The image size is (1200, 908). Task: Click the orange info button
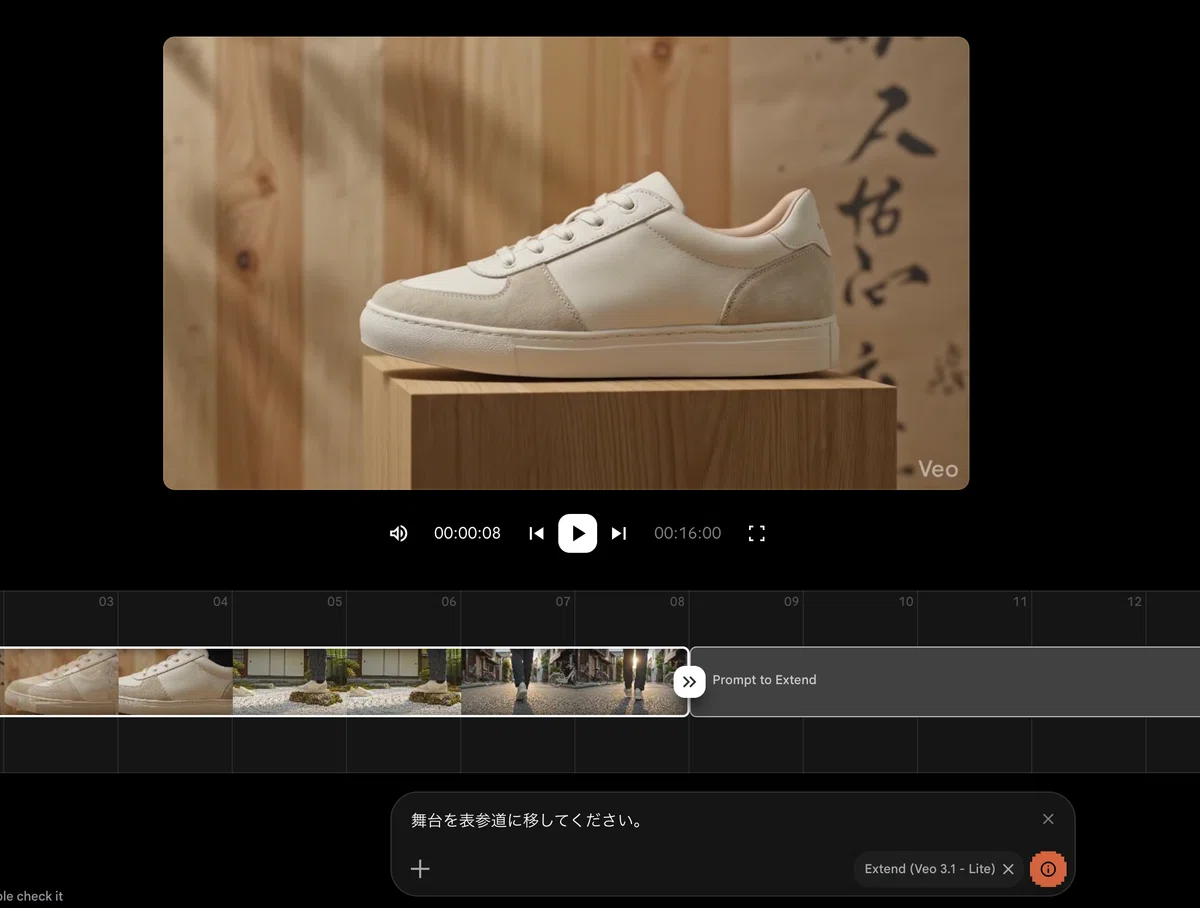(1048, 869)
